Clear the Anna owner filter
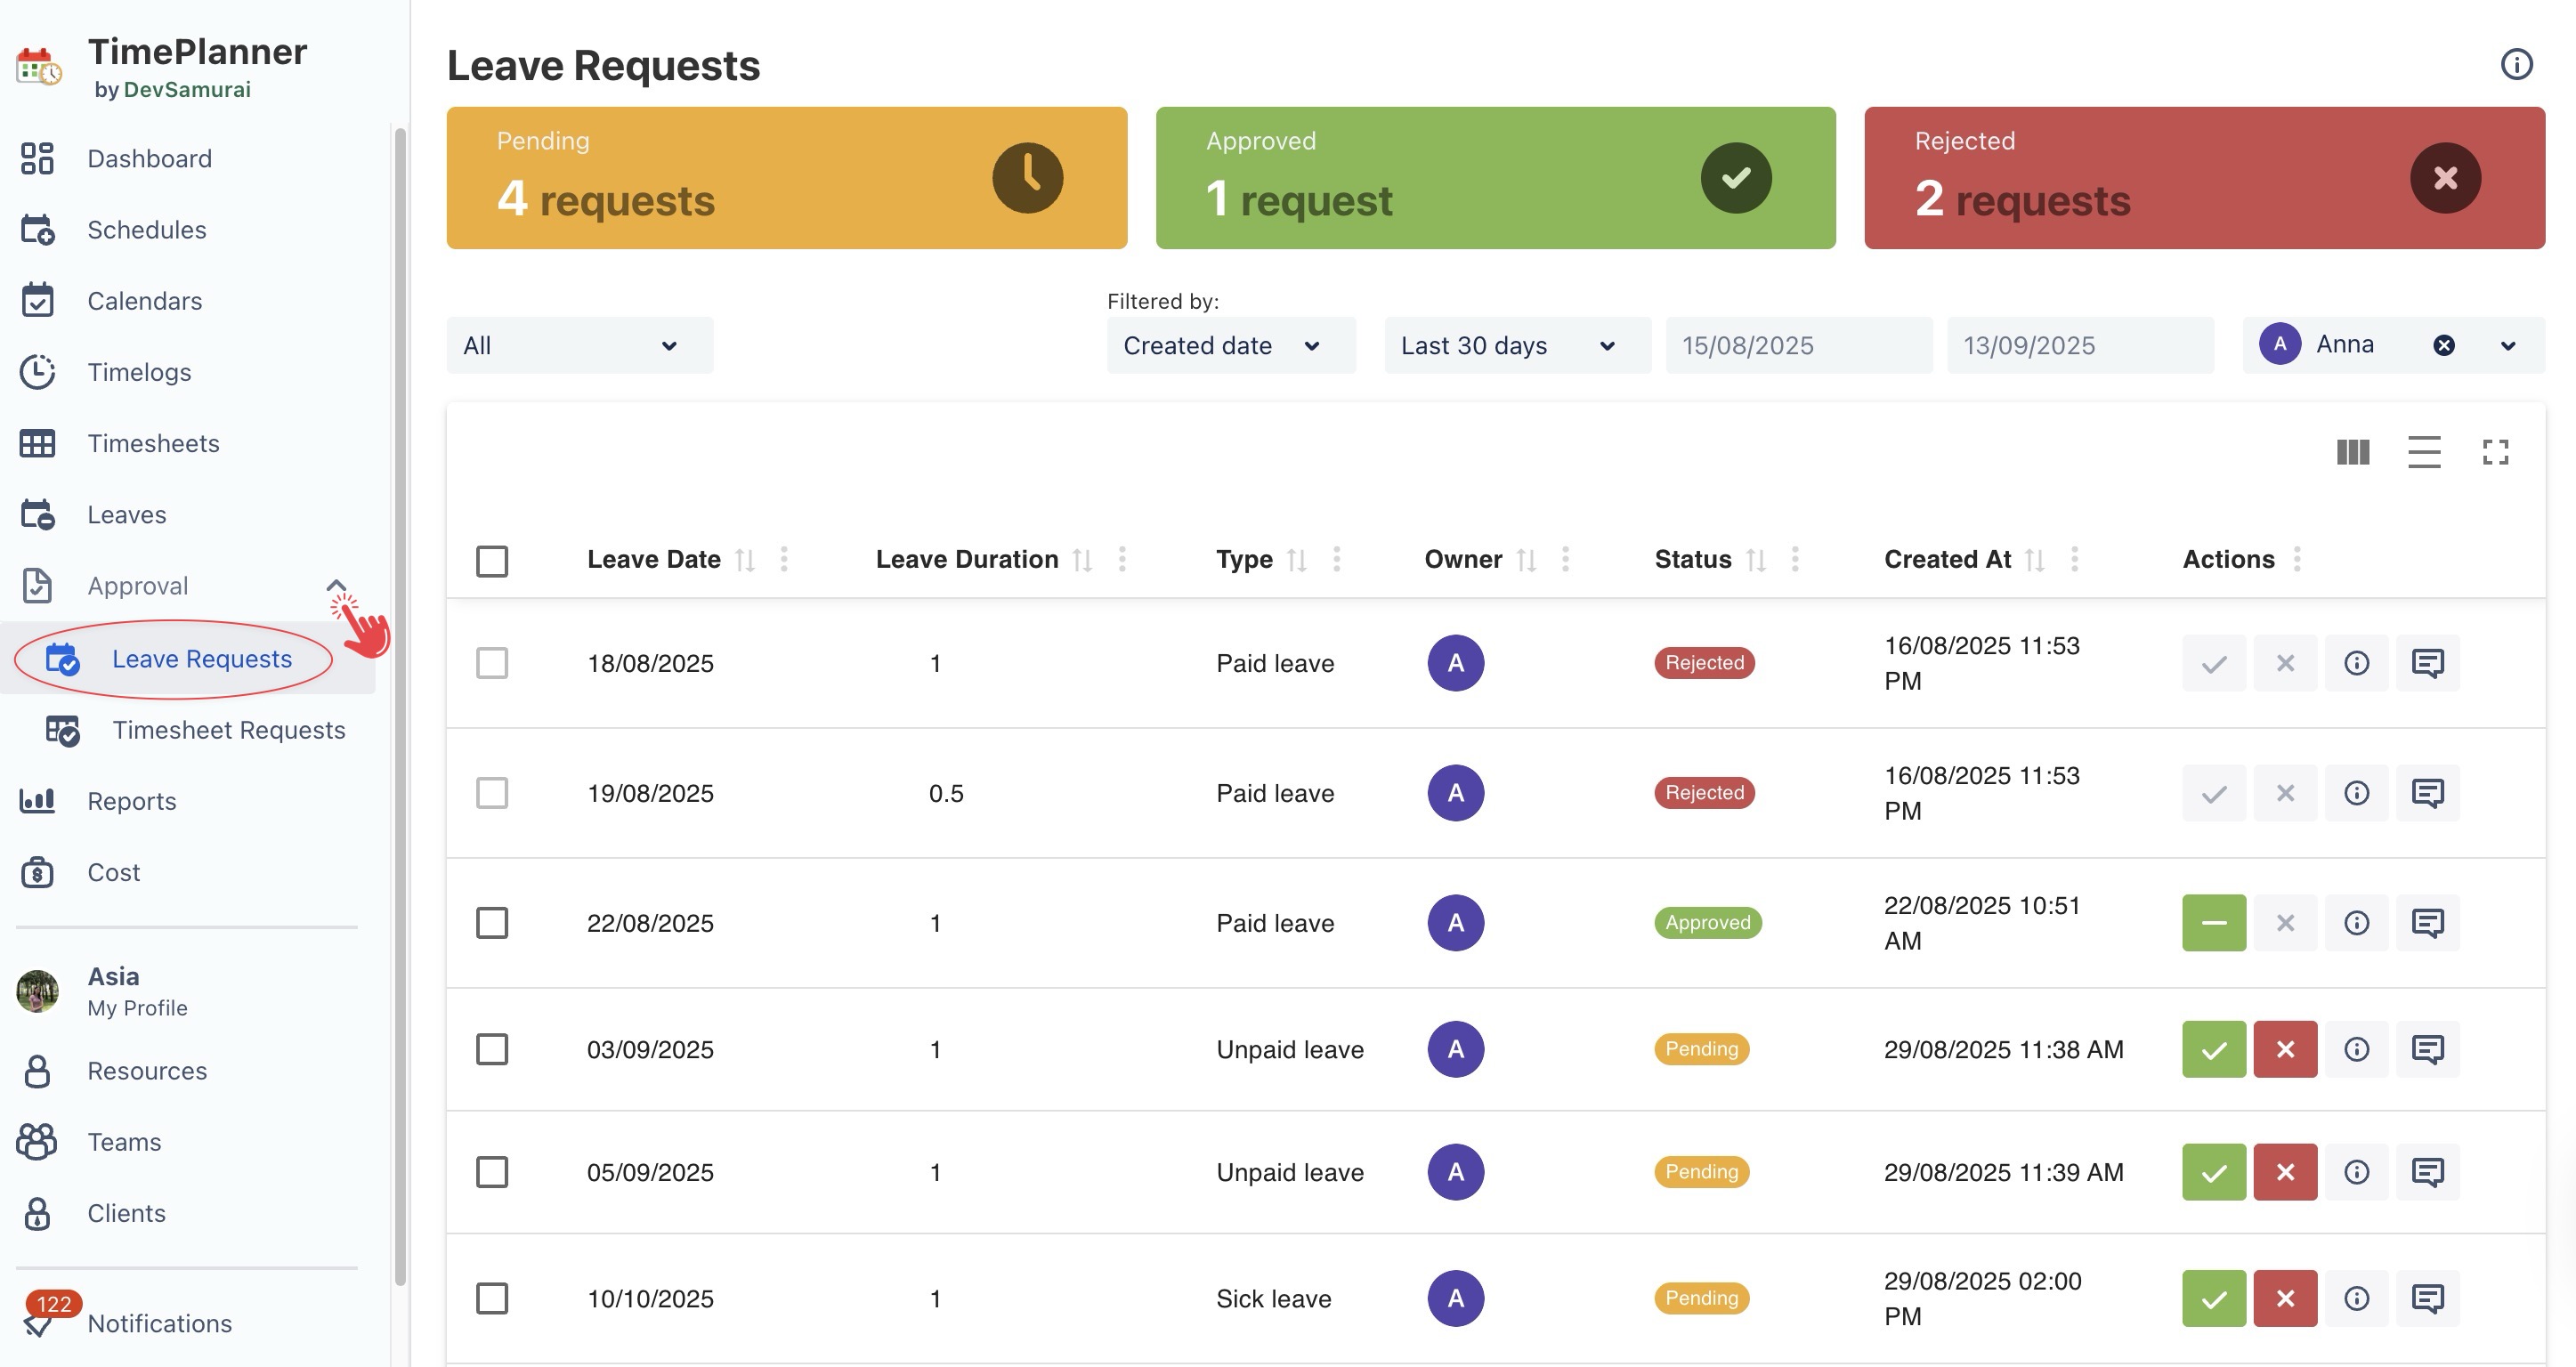Viewport: 2576px width, 1367px height. (x=2443, y=345)
